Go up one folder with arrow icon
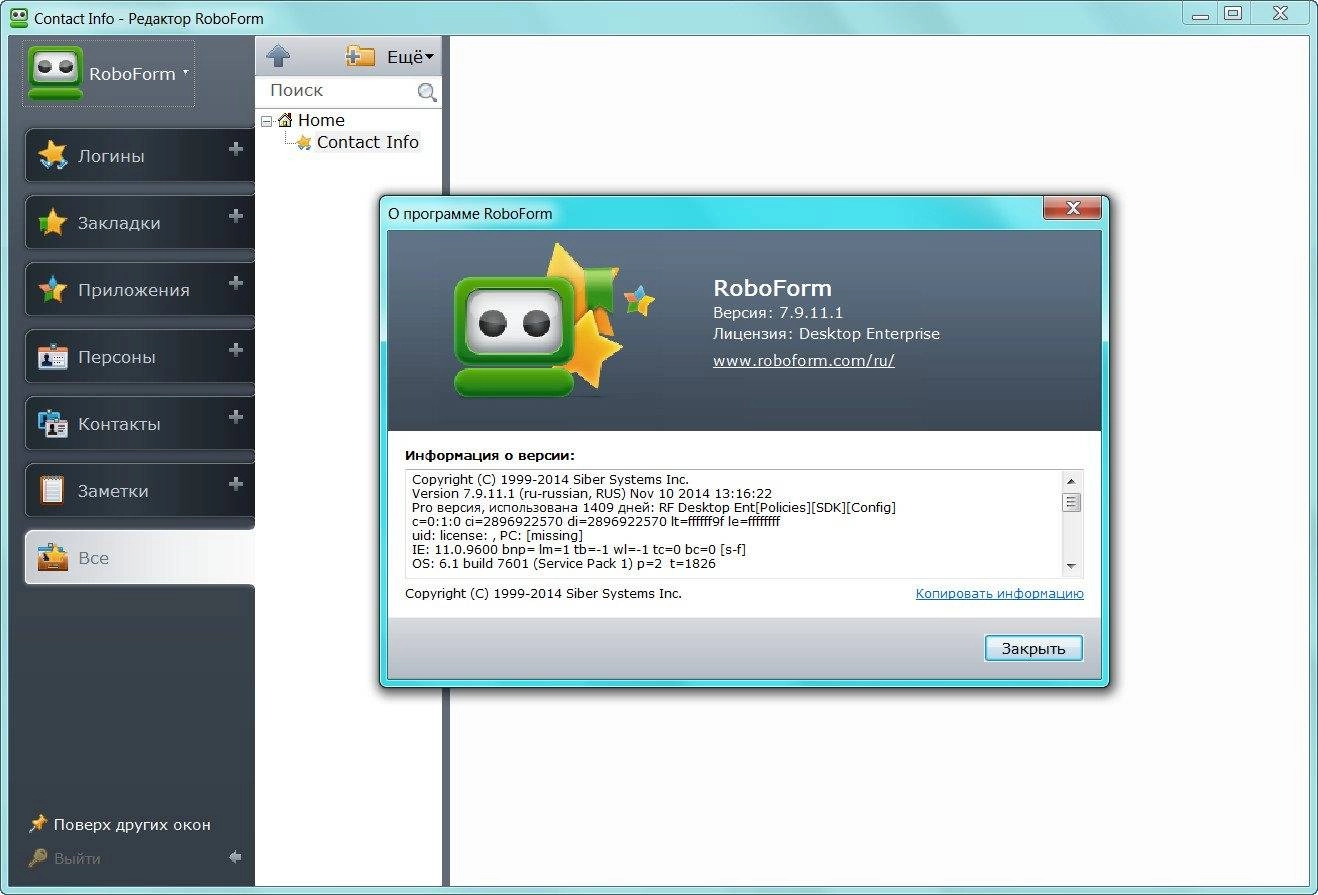This screenshot has width=1318, height=895. point(279,56)
